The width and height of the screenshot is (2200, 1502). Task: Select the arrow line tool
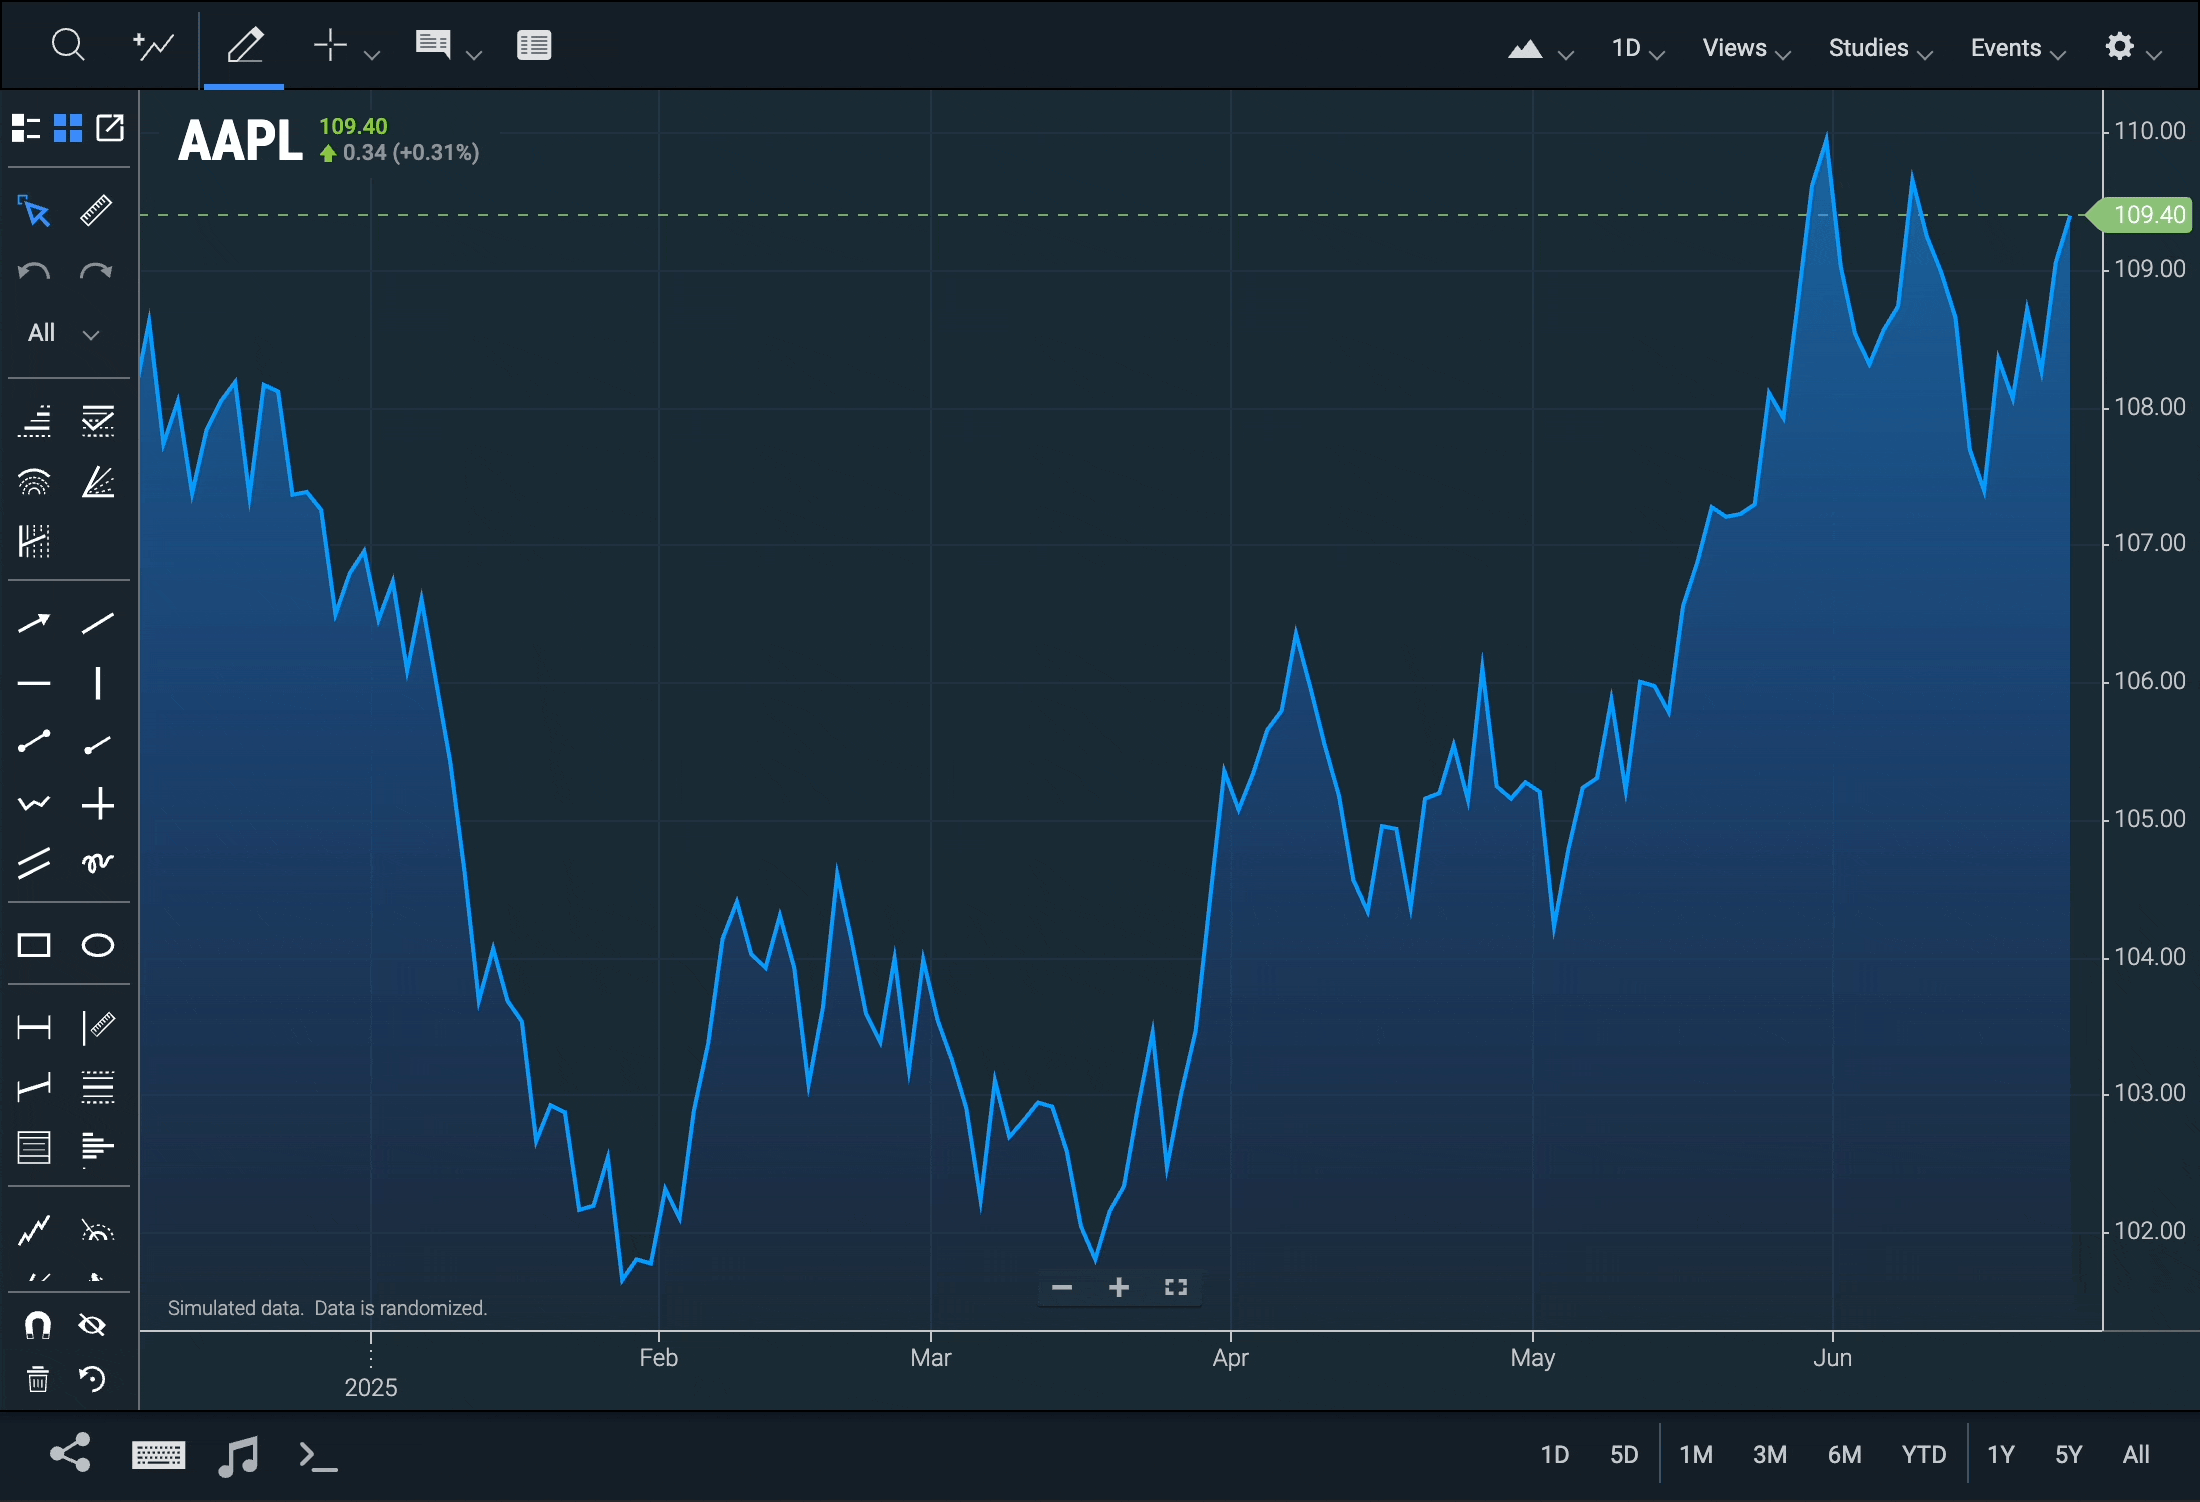pos(34,624)
